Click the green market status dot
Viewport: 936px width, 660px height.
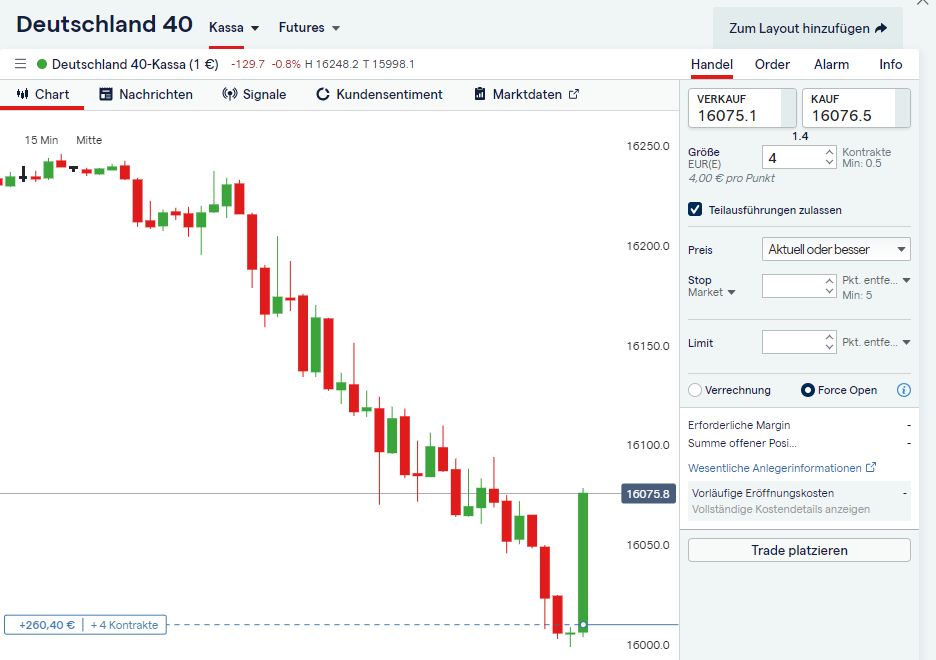pyautogui.click(x=42, y=64)
